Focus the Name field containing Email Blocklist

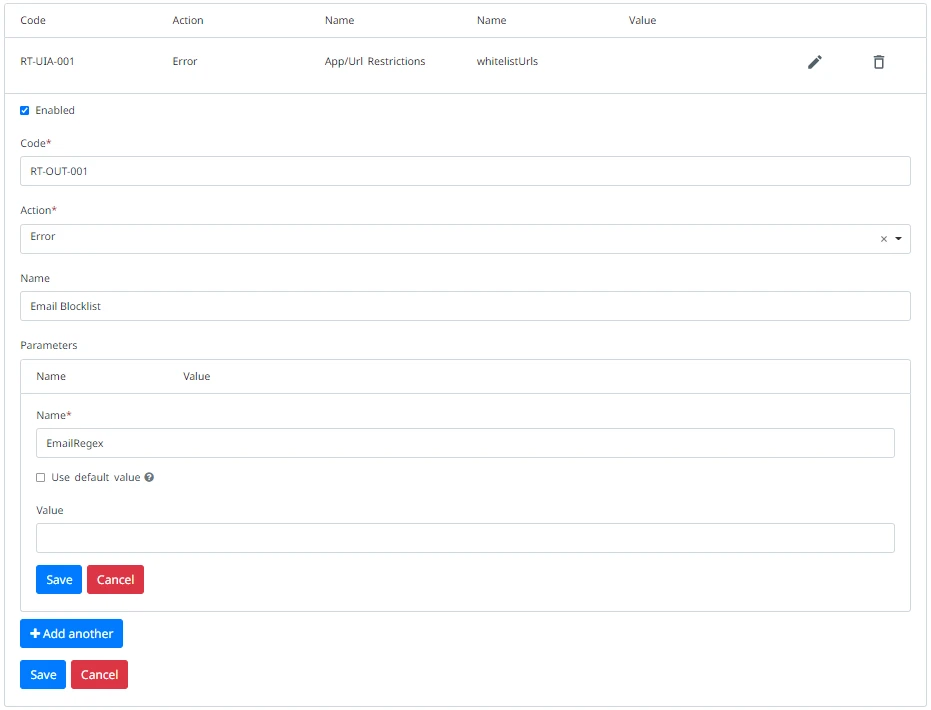click(465, 306)
